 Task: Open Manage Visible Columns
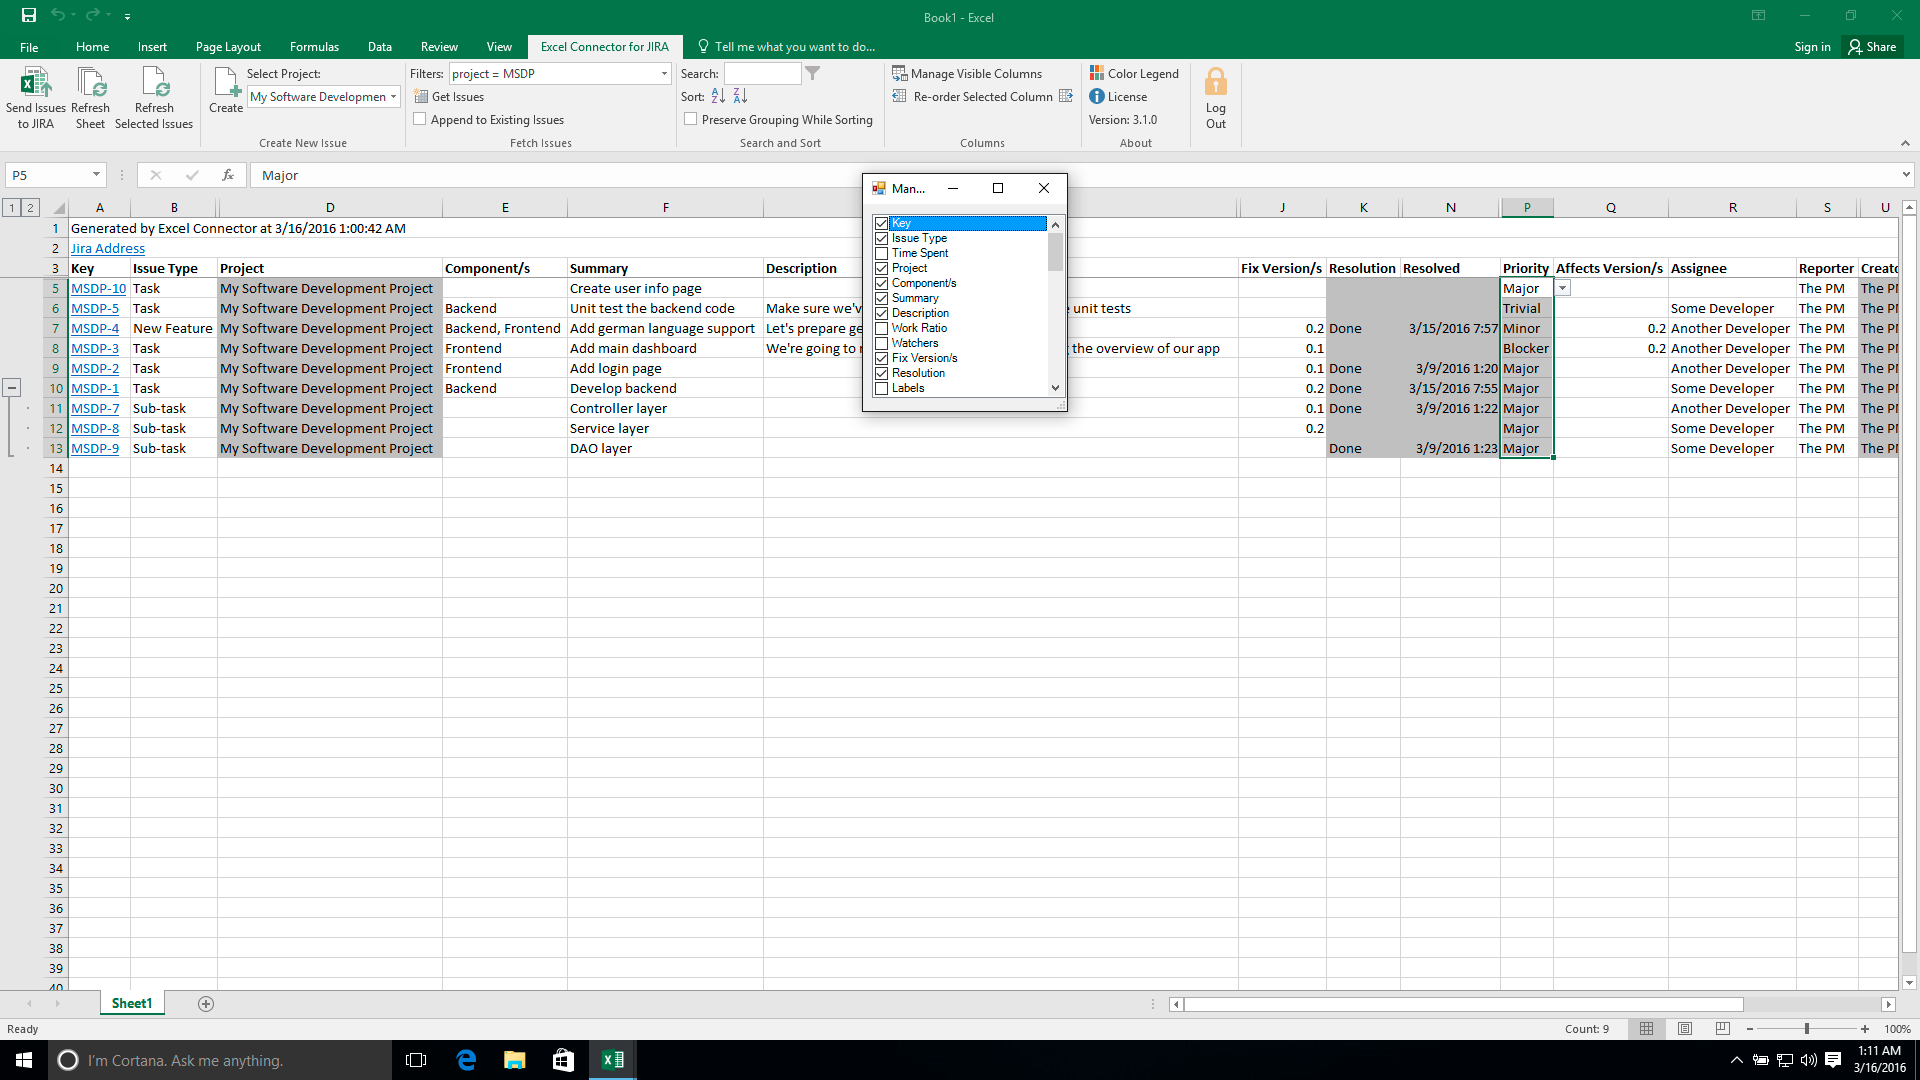click(x=967, y=73)
